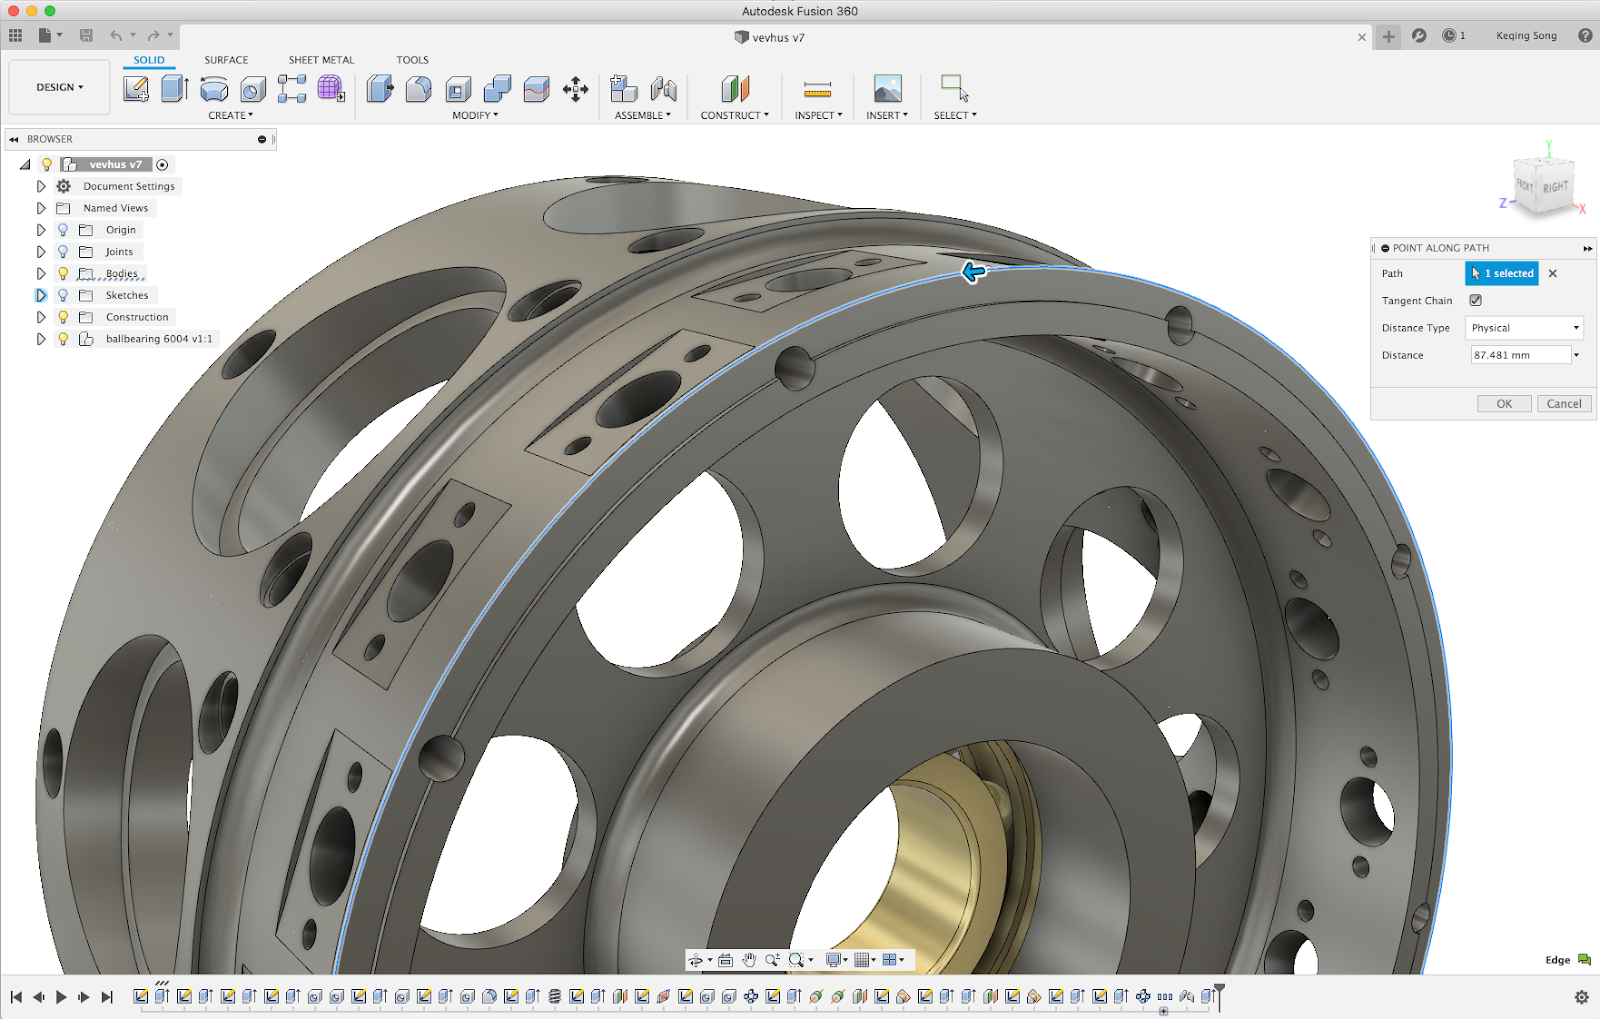
Task: Open the SHEET METAL tab
Action: [x=321, y=60]
